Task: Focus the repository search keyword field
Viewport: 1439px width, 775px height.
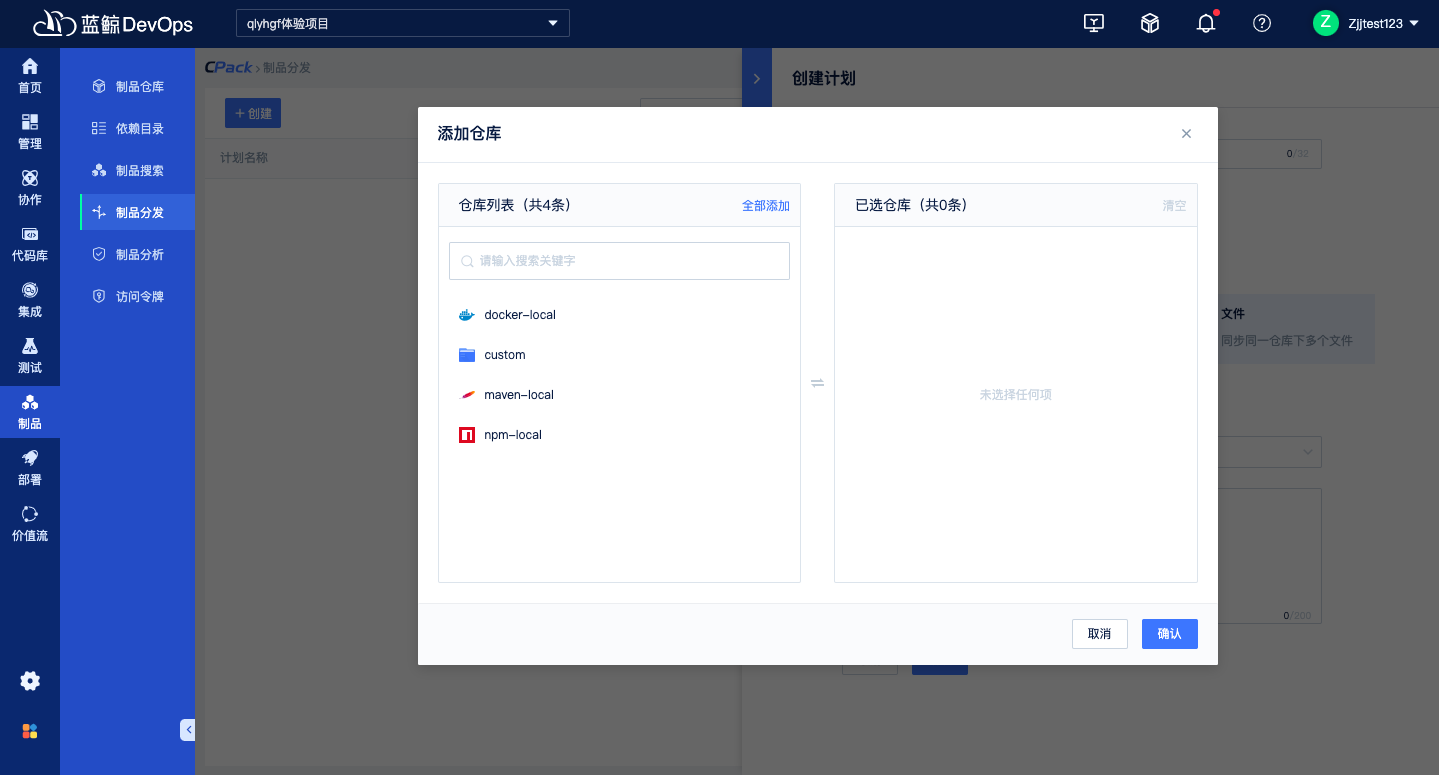Action: 619,261
